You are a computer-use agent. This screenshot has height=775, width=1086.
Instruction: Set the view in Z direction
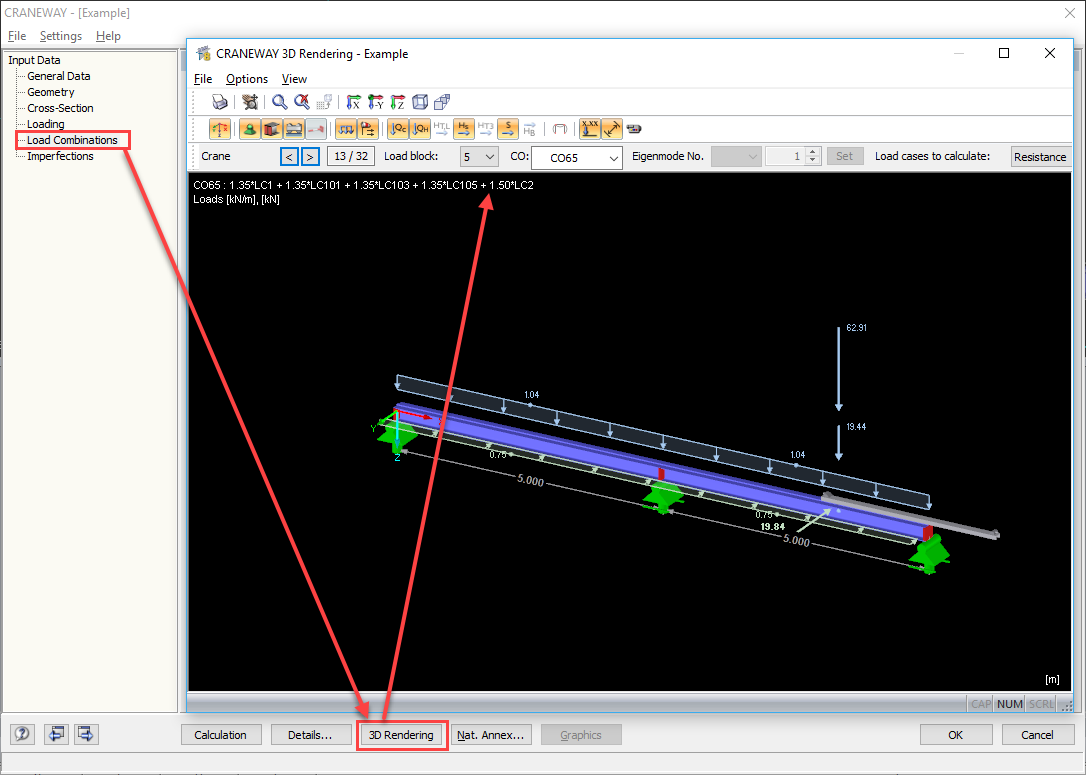pos(395,101)
